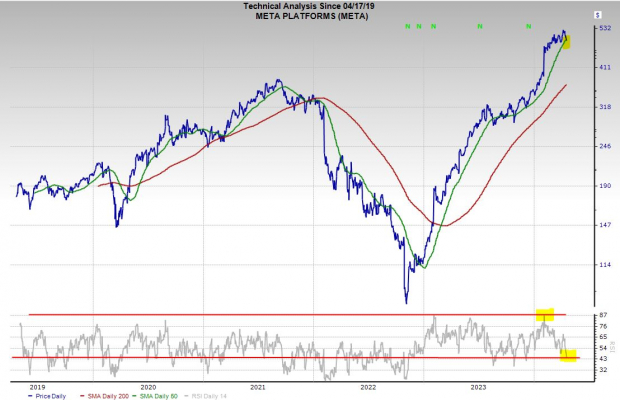Image resolution: width=620 pixels, height=400 pixels.
Task: Click yellow highlight at price peak
Action: pyautogui.click(x=567, y=41)
